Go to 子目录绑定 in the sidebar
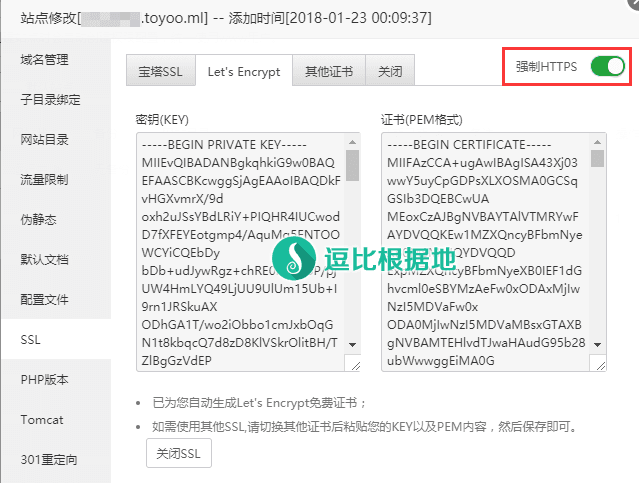This screenshot has height=483, width=639. pyautogui.click(x=50, y=100)
